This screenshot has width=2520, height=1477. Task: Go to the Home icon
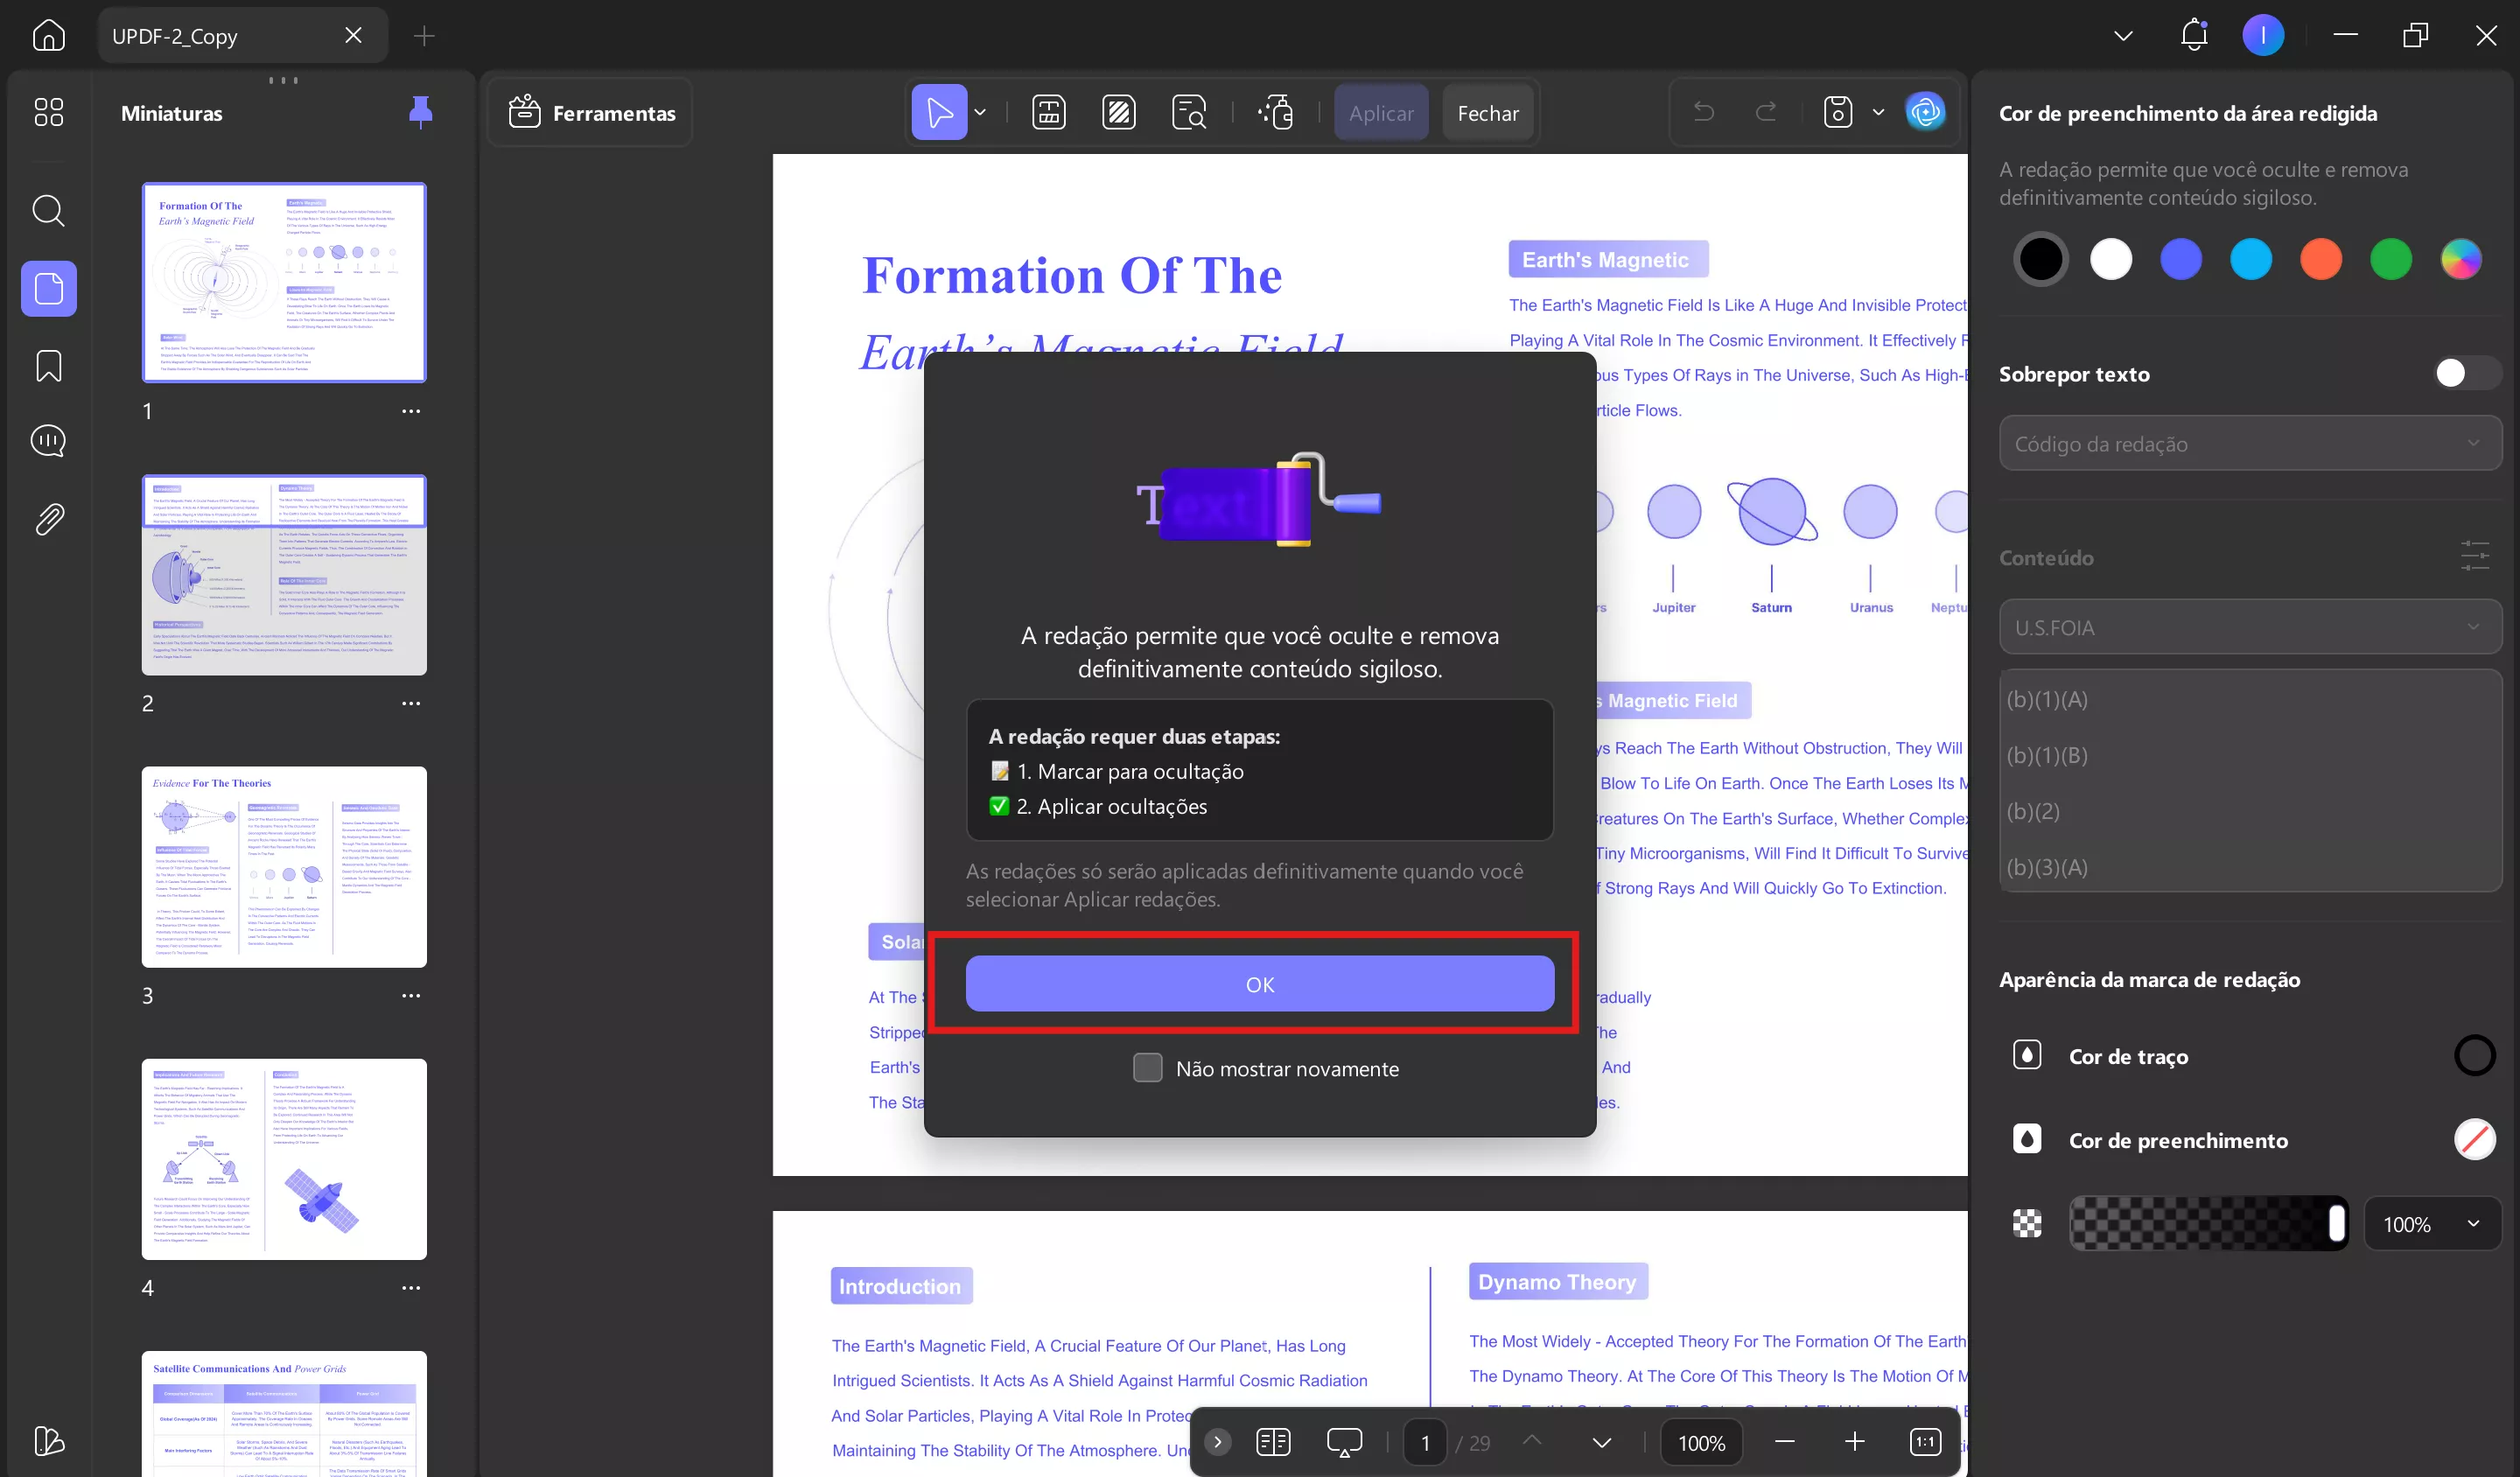[x=48, y=36]
